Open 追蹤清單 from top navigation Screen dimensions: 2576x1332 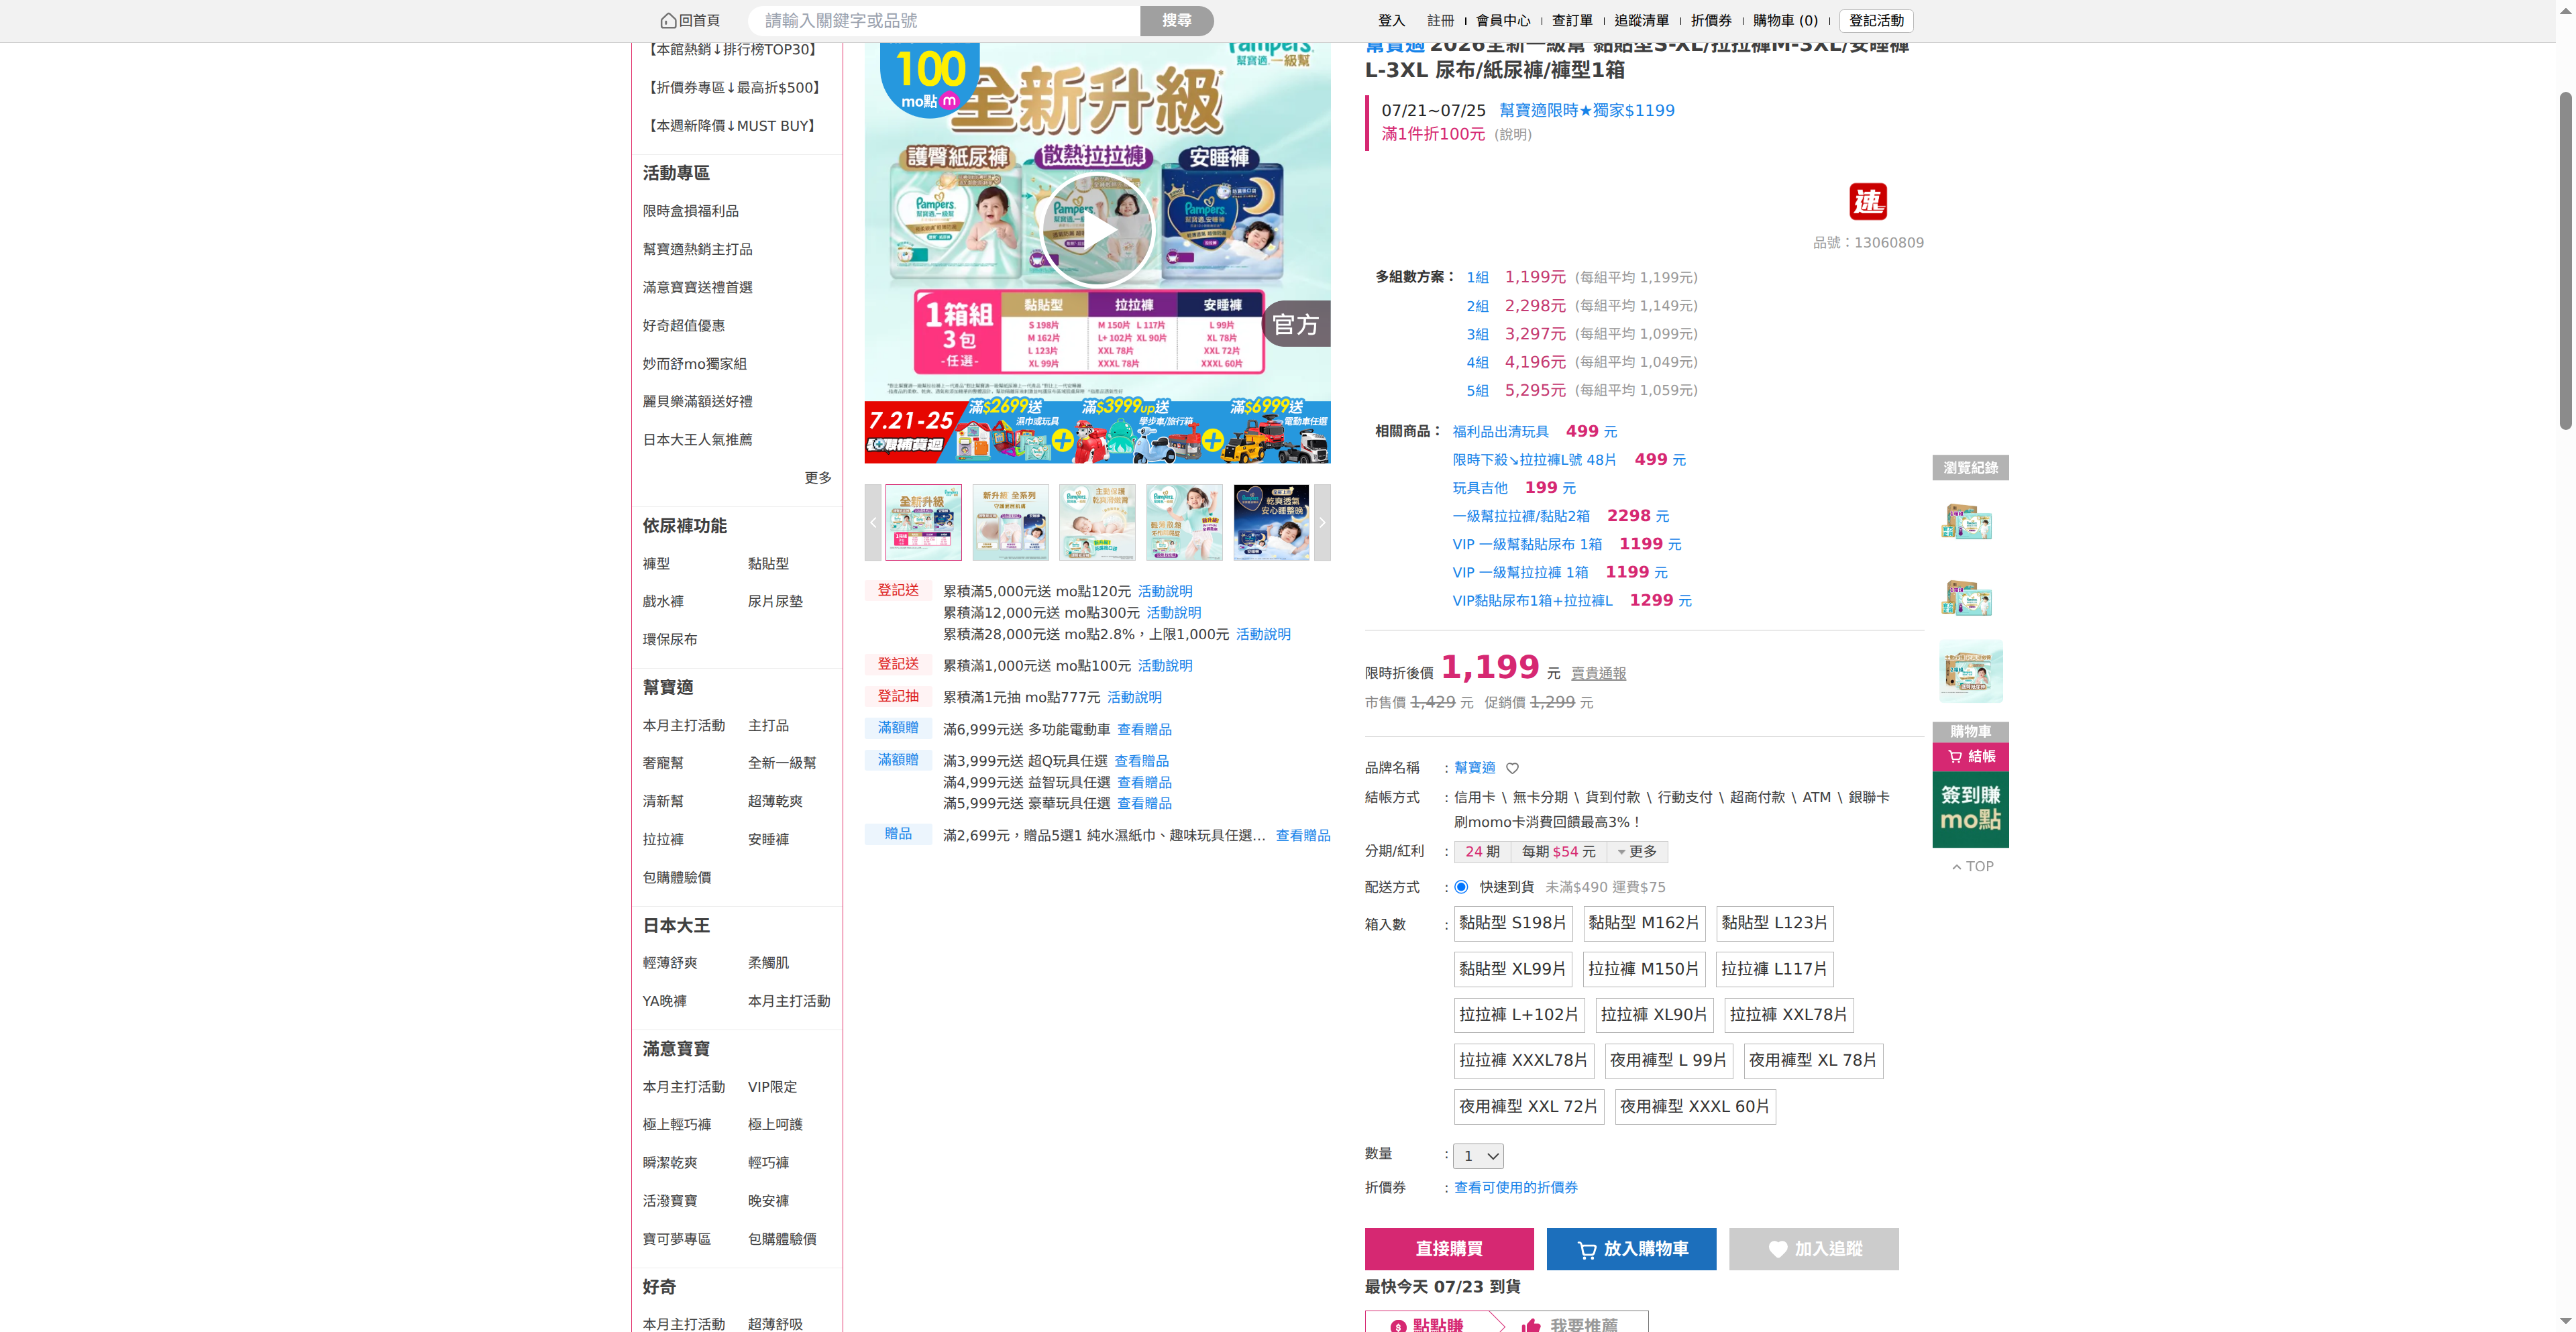click(x=1641, y=21)
